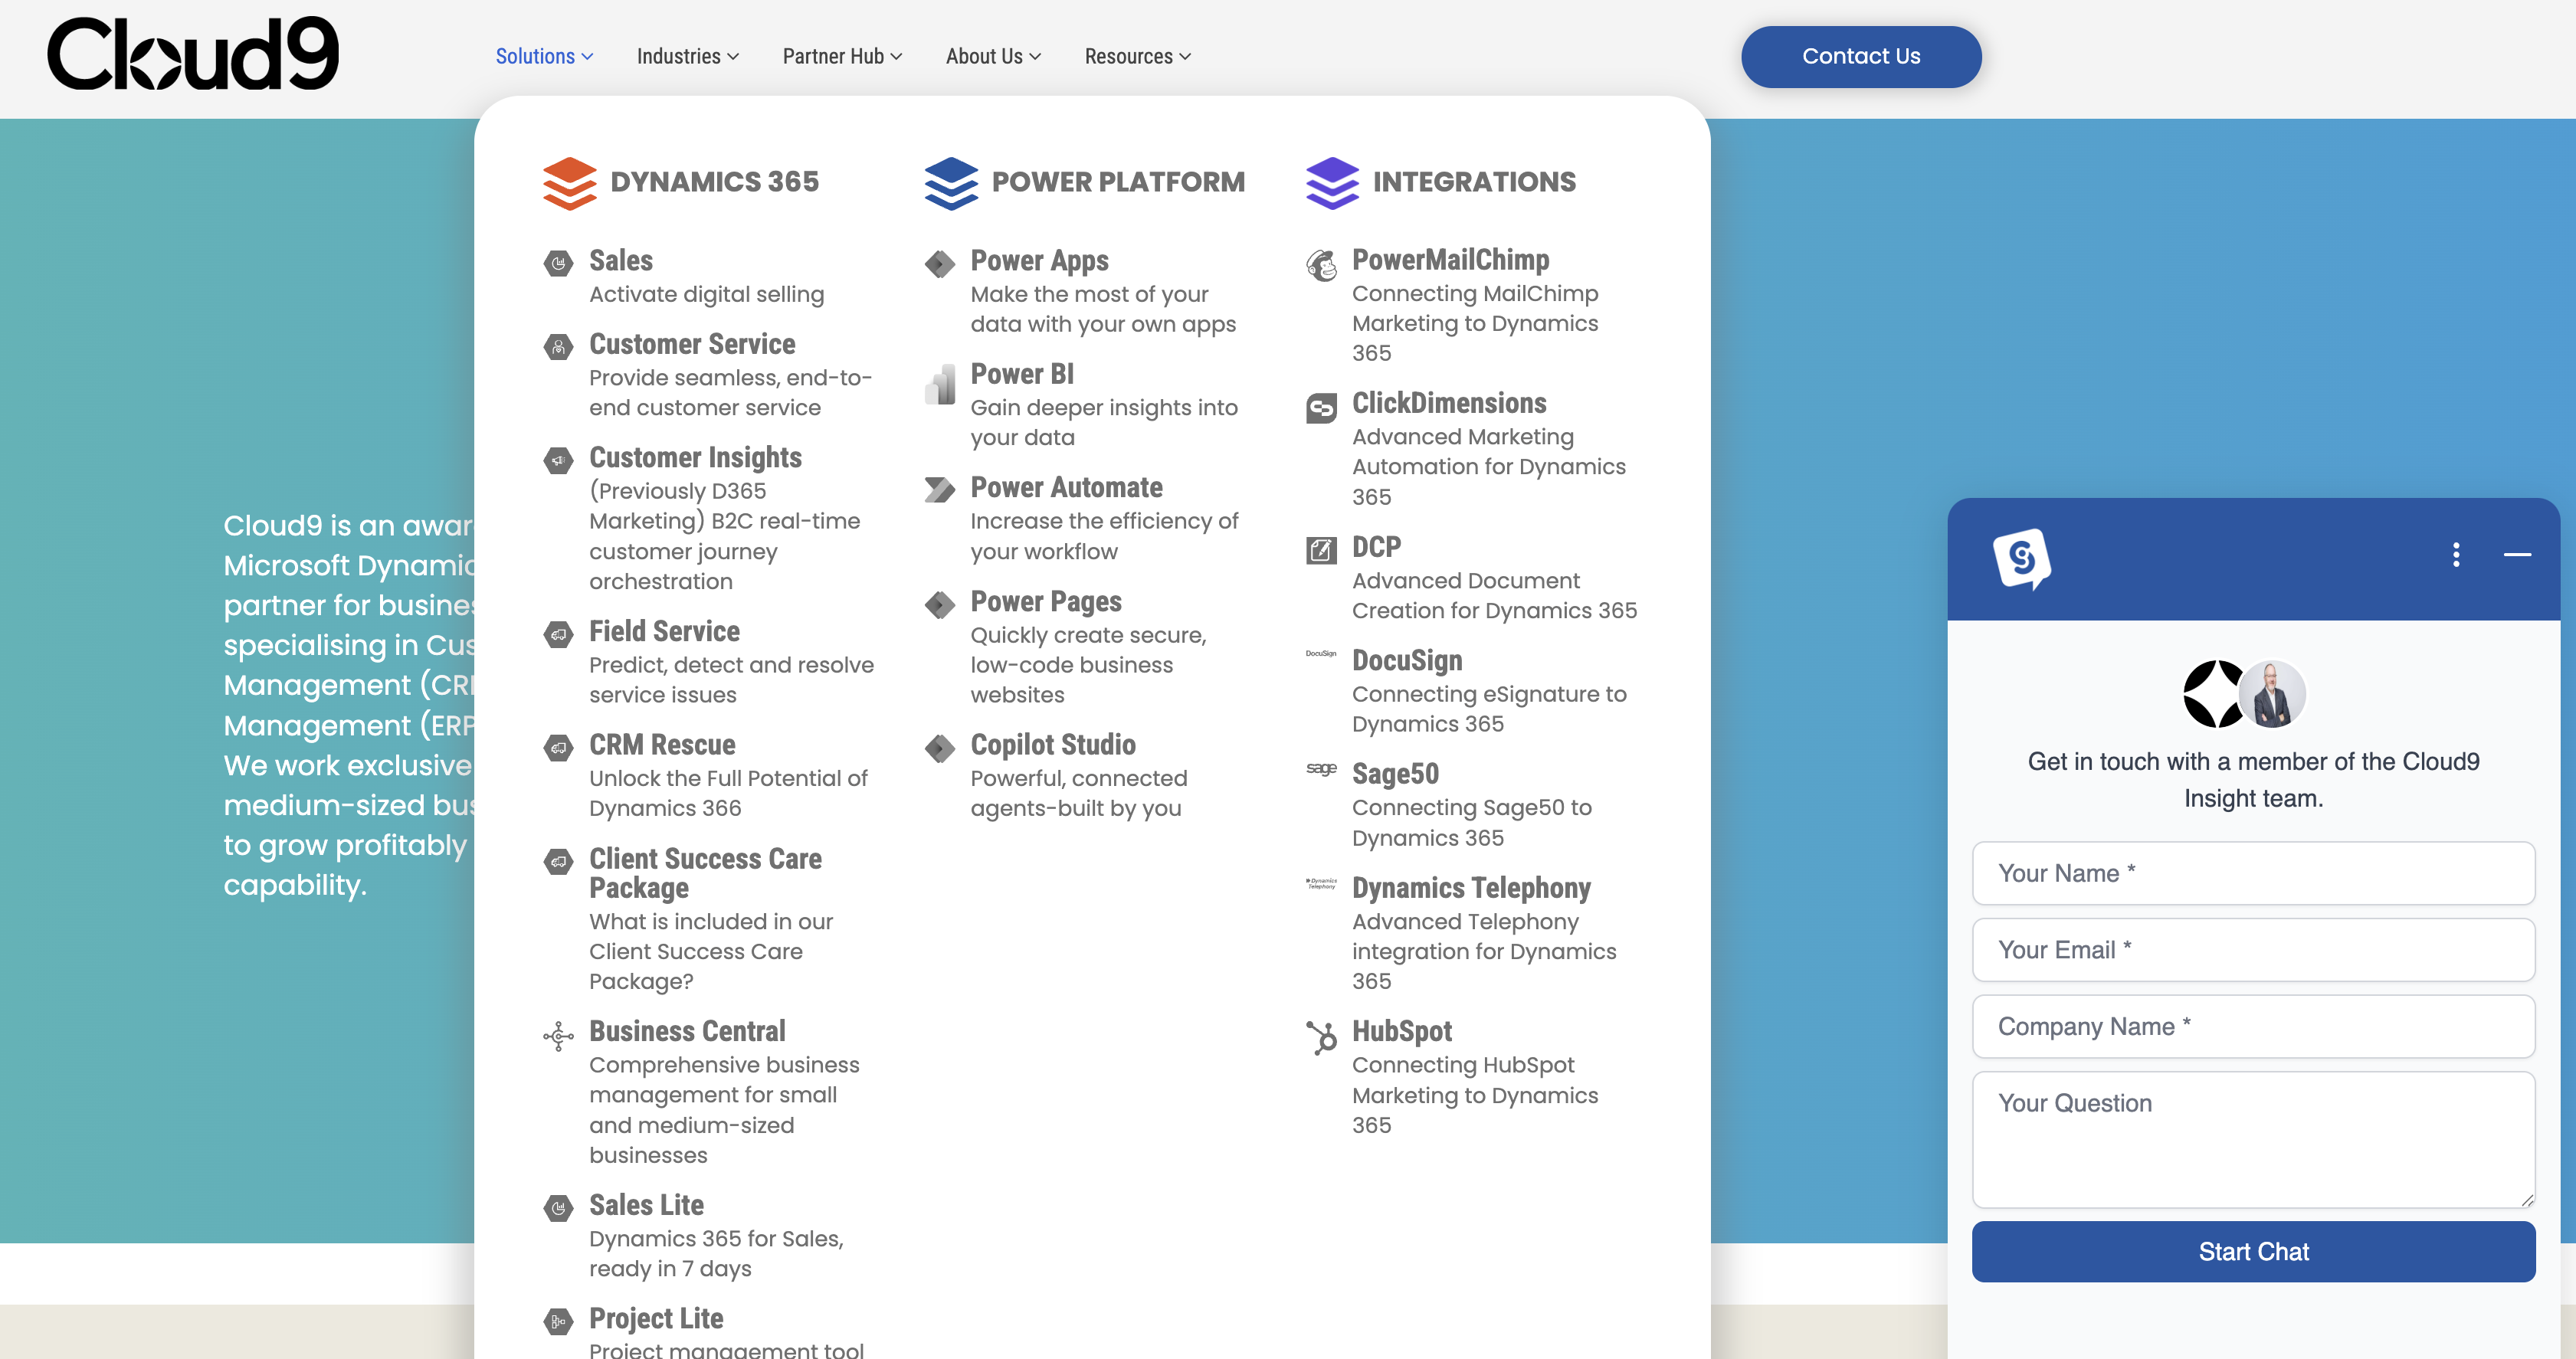Click the Start Chat button
2576x1359 pixels.
coord(2253,1251)
